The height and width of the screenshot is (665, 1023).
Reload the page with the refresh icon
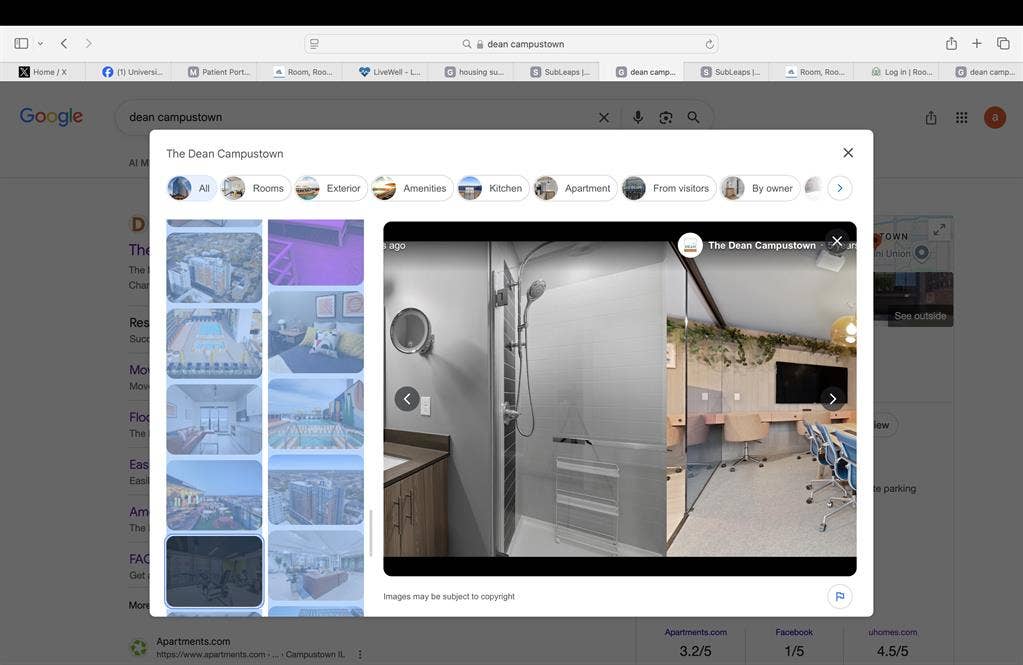point(709,44)
